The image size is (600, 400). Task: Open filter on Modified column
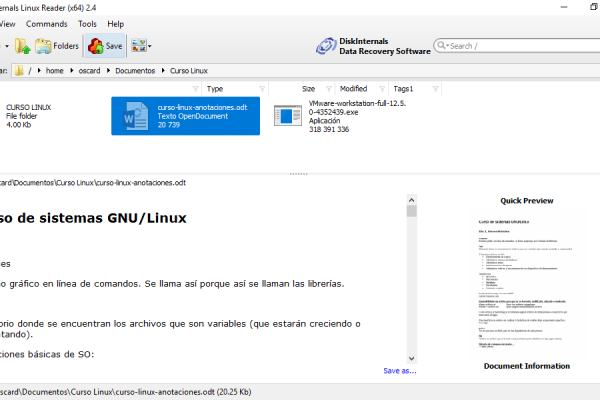pos(382,89)
